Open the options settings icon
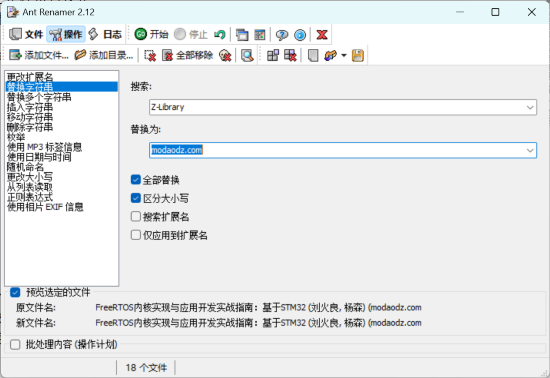 point(260,34)
